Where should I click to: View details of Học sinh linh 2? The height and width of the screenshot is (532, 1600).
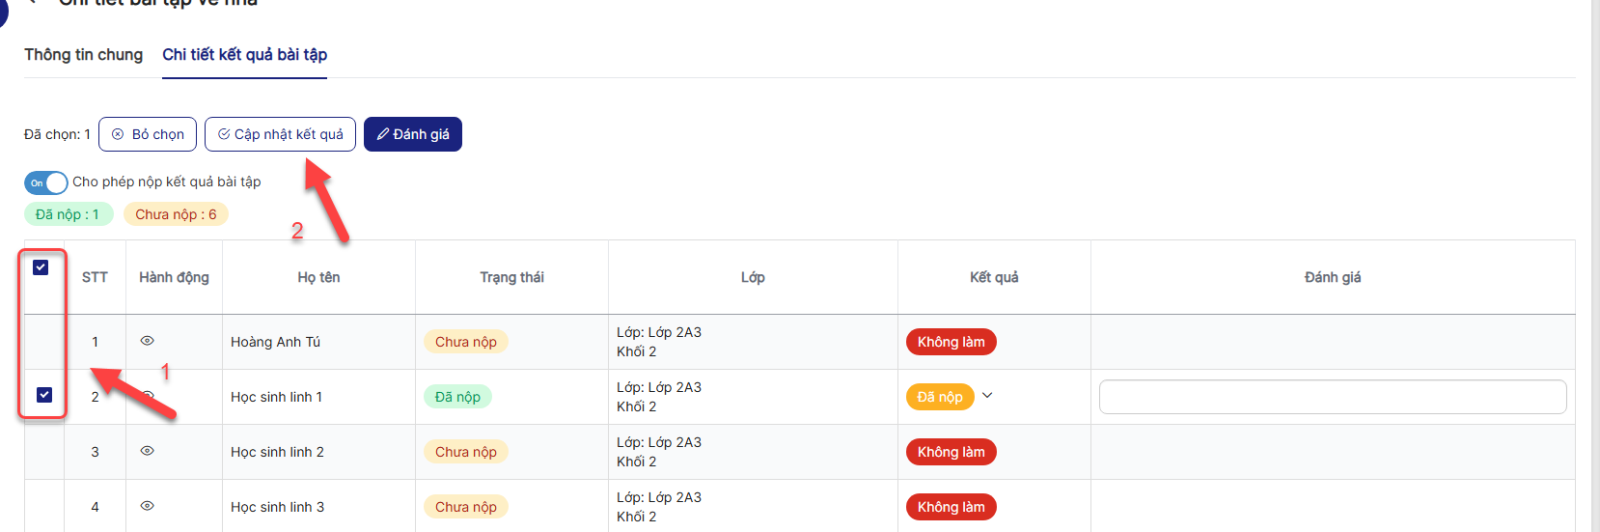click(x=147, y=451)
